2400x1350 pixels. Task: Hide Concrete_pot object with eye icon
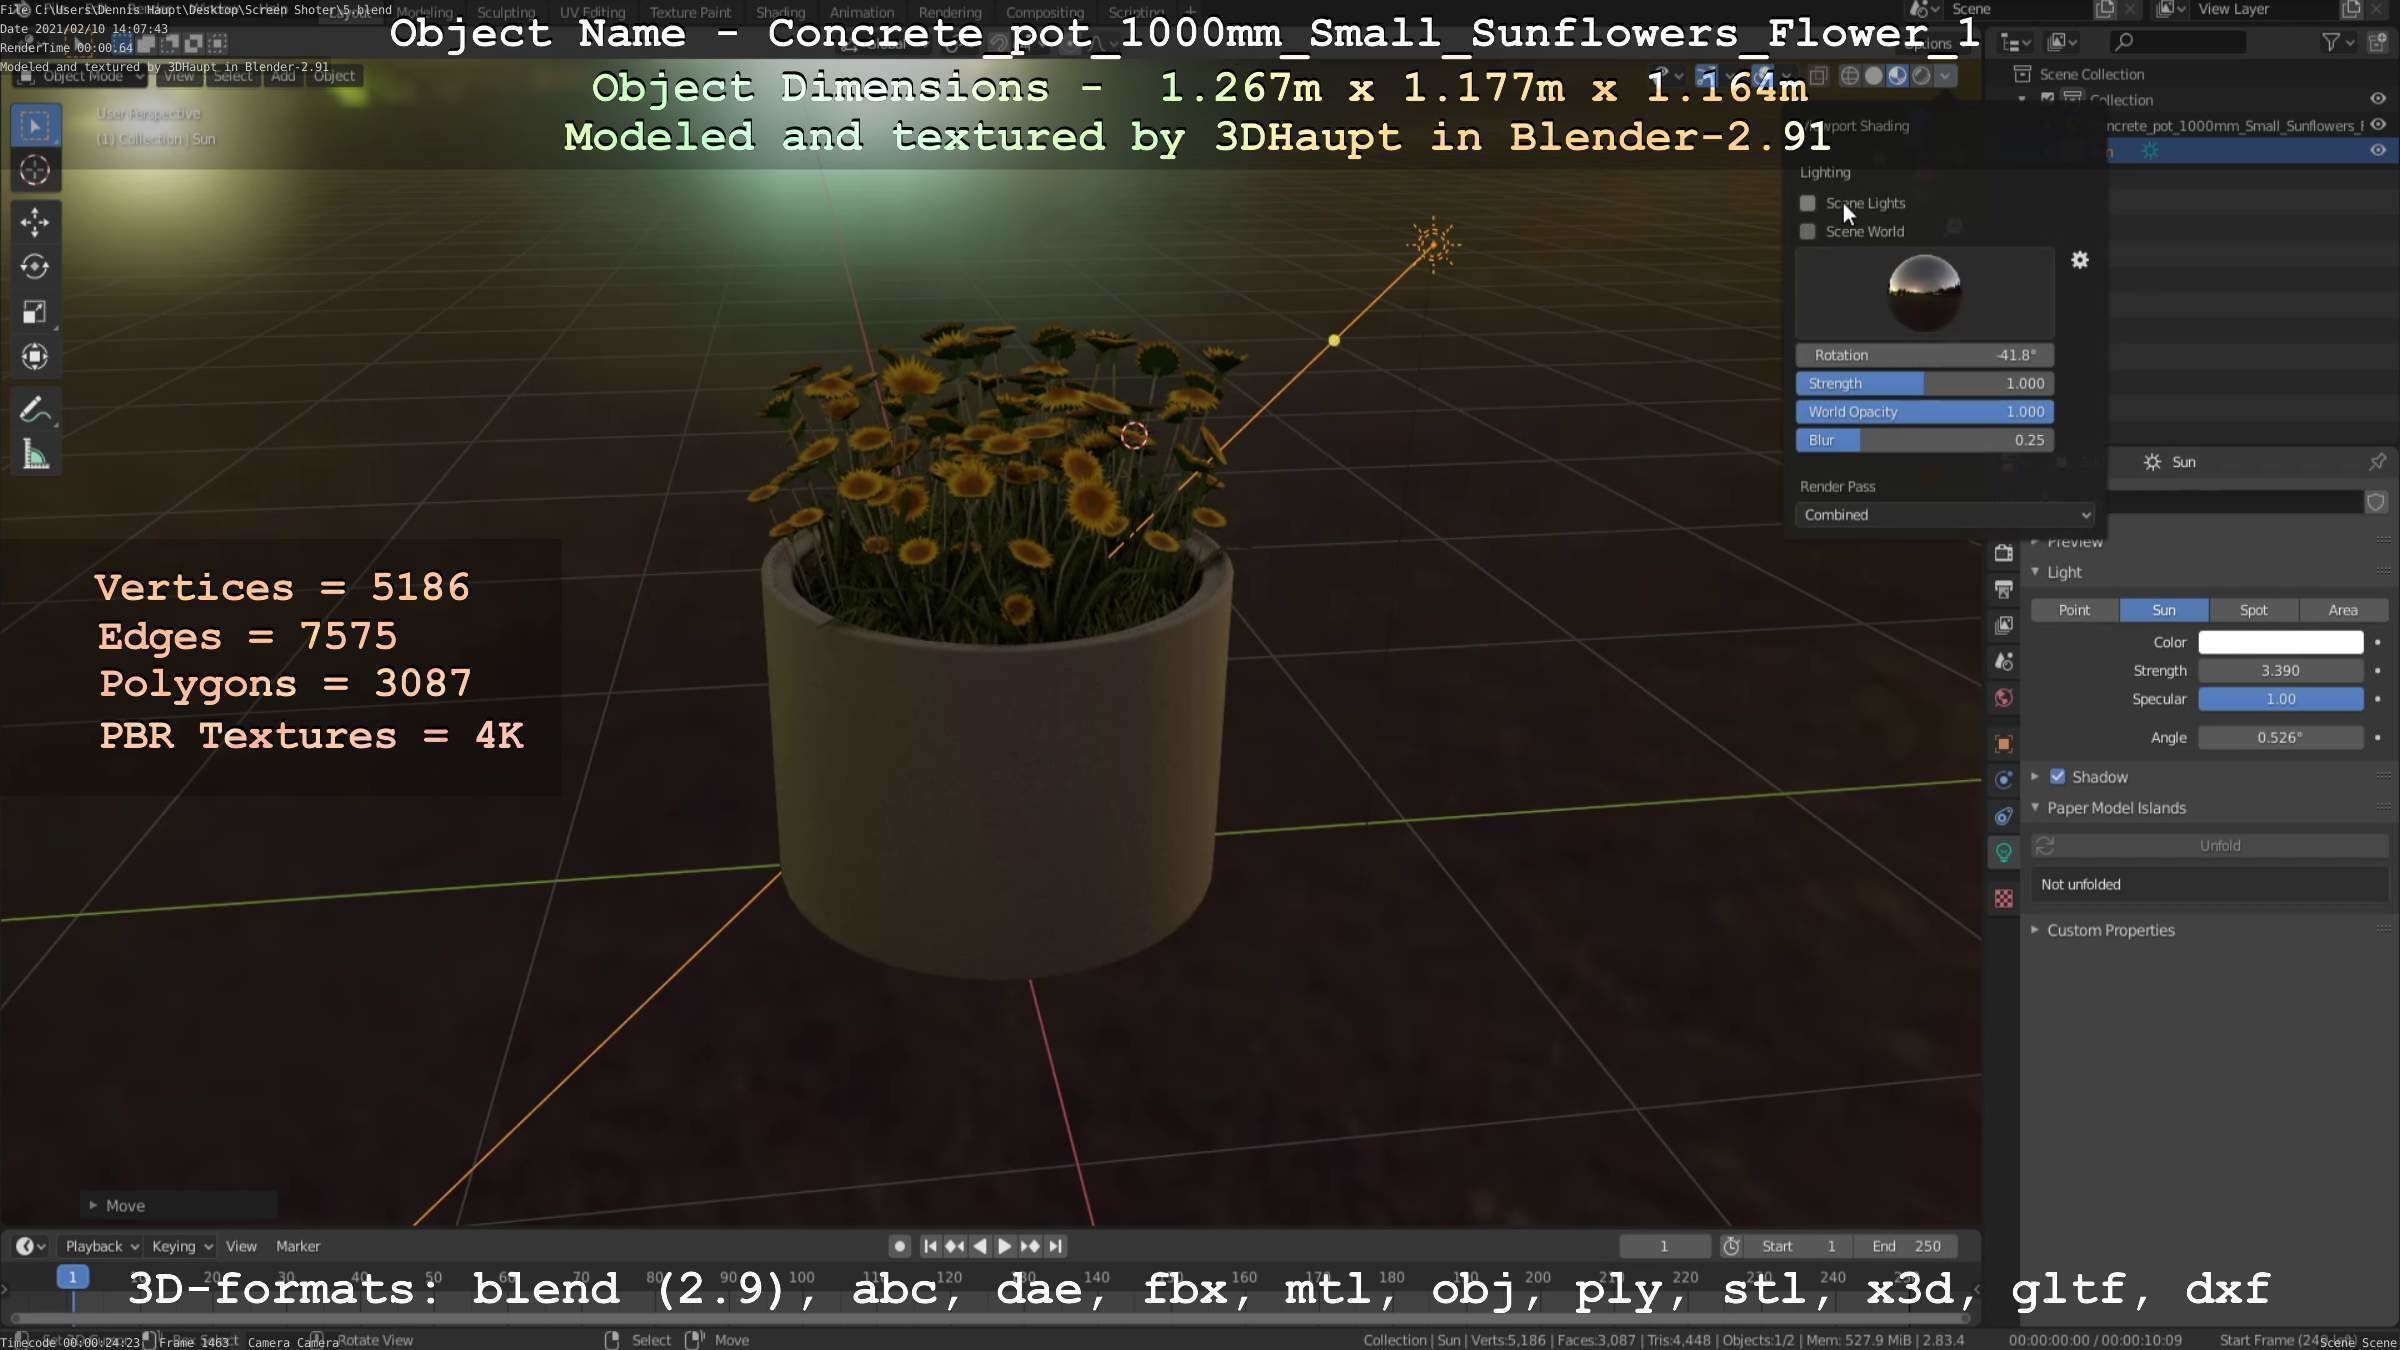[2378, 125]
